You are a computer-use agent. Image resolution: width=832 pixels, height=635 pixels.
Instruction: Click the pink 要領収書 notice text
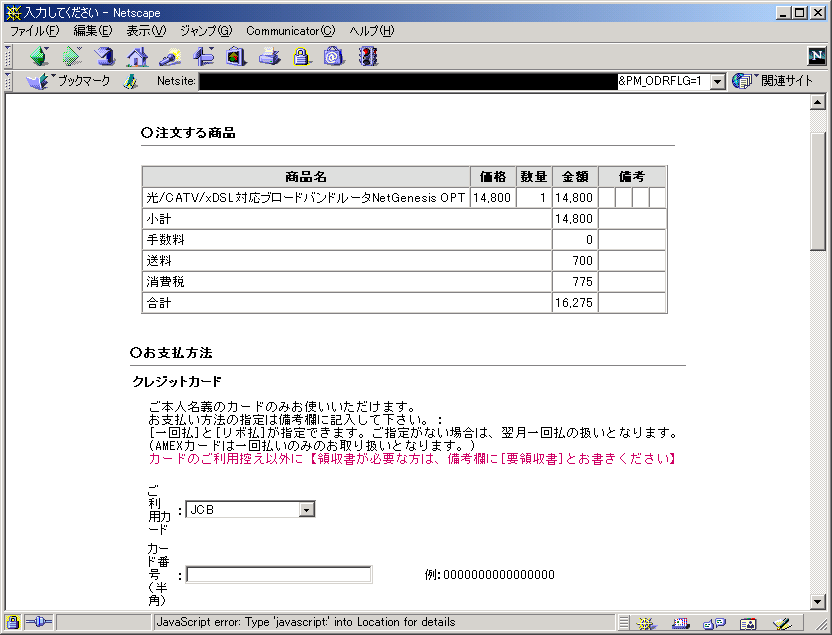[412, 458]
